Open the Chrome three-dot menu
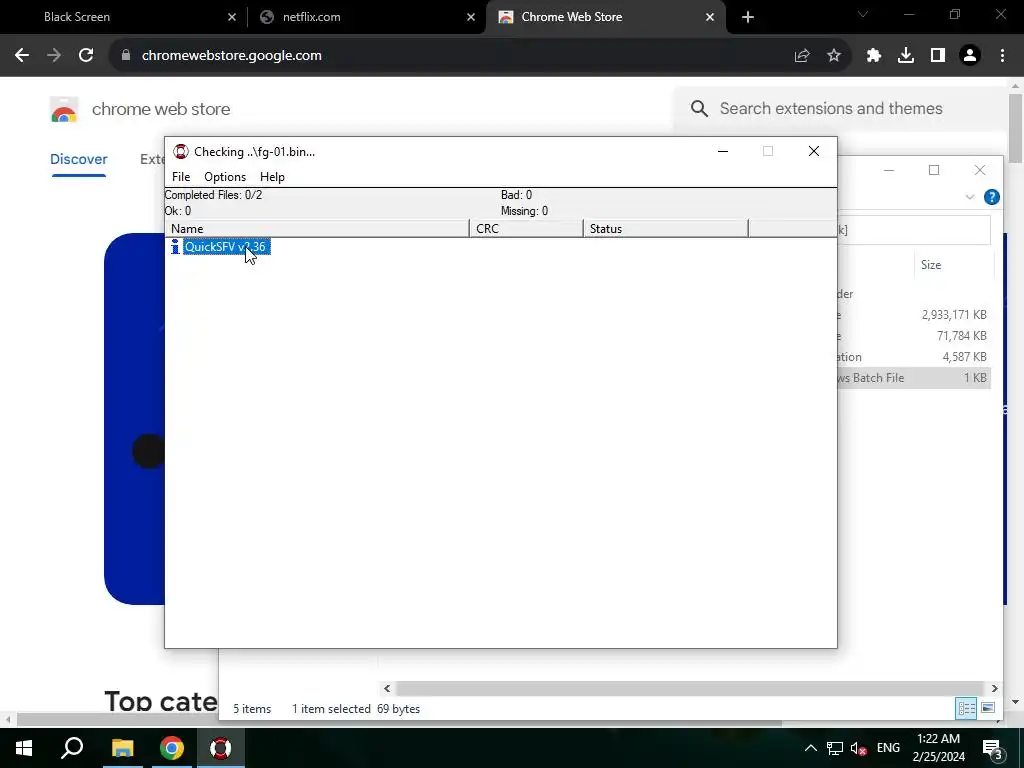The image size is (1024, 768). [1002, 56]
